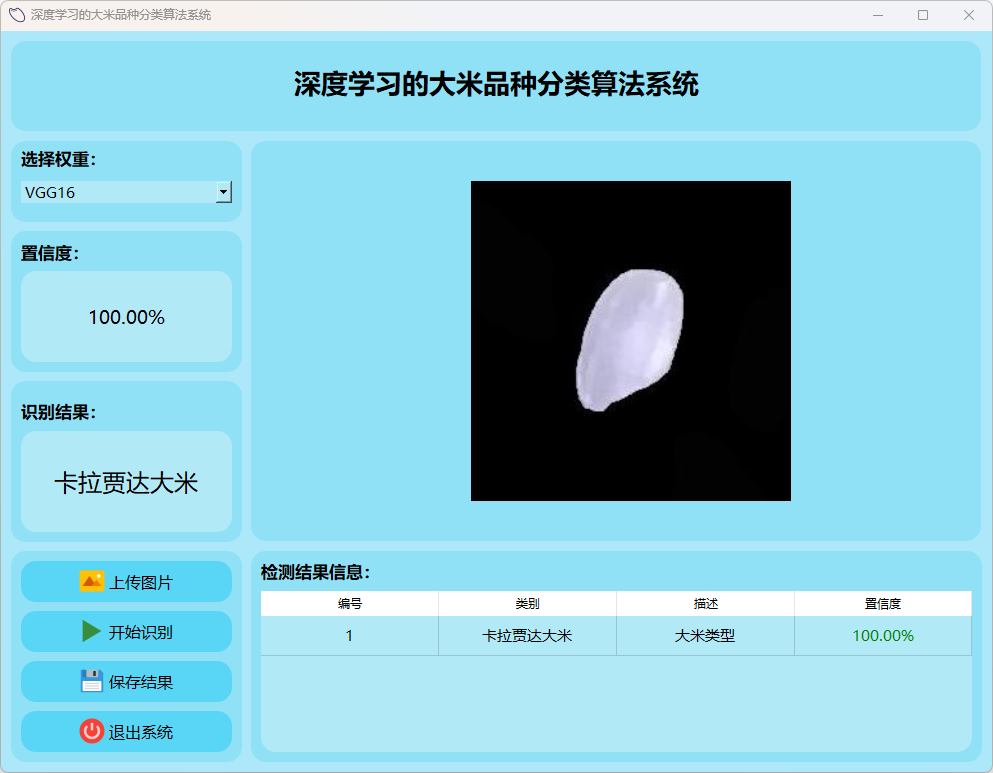Click the 编号 column header
The image size is (993, 773).
point(349,604)
